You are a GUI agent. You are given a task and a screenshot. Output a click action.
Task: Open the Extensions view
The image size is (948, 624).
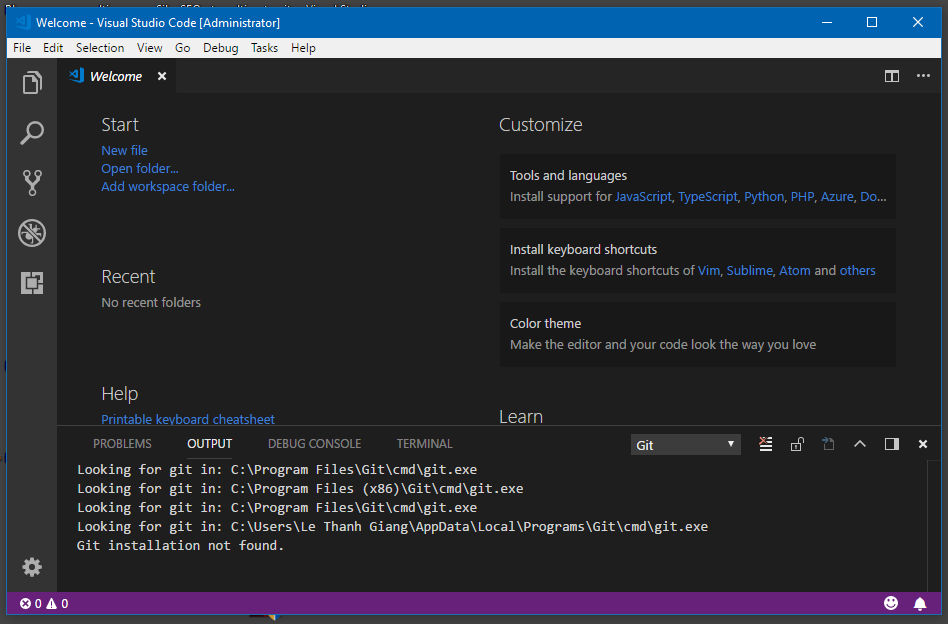tap(31, 283)
